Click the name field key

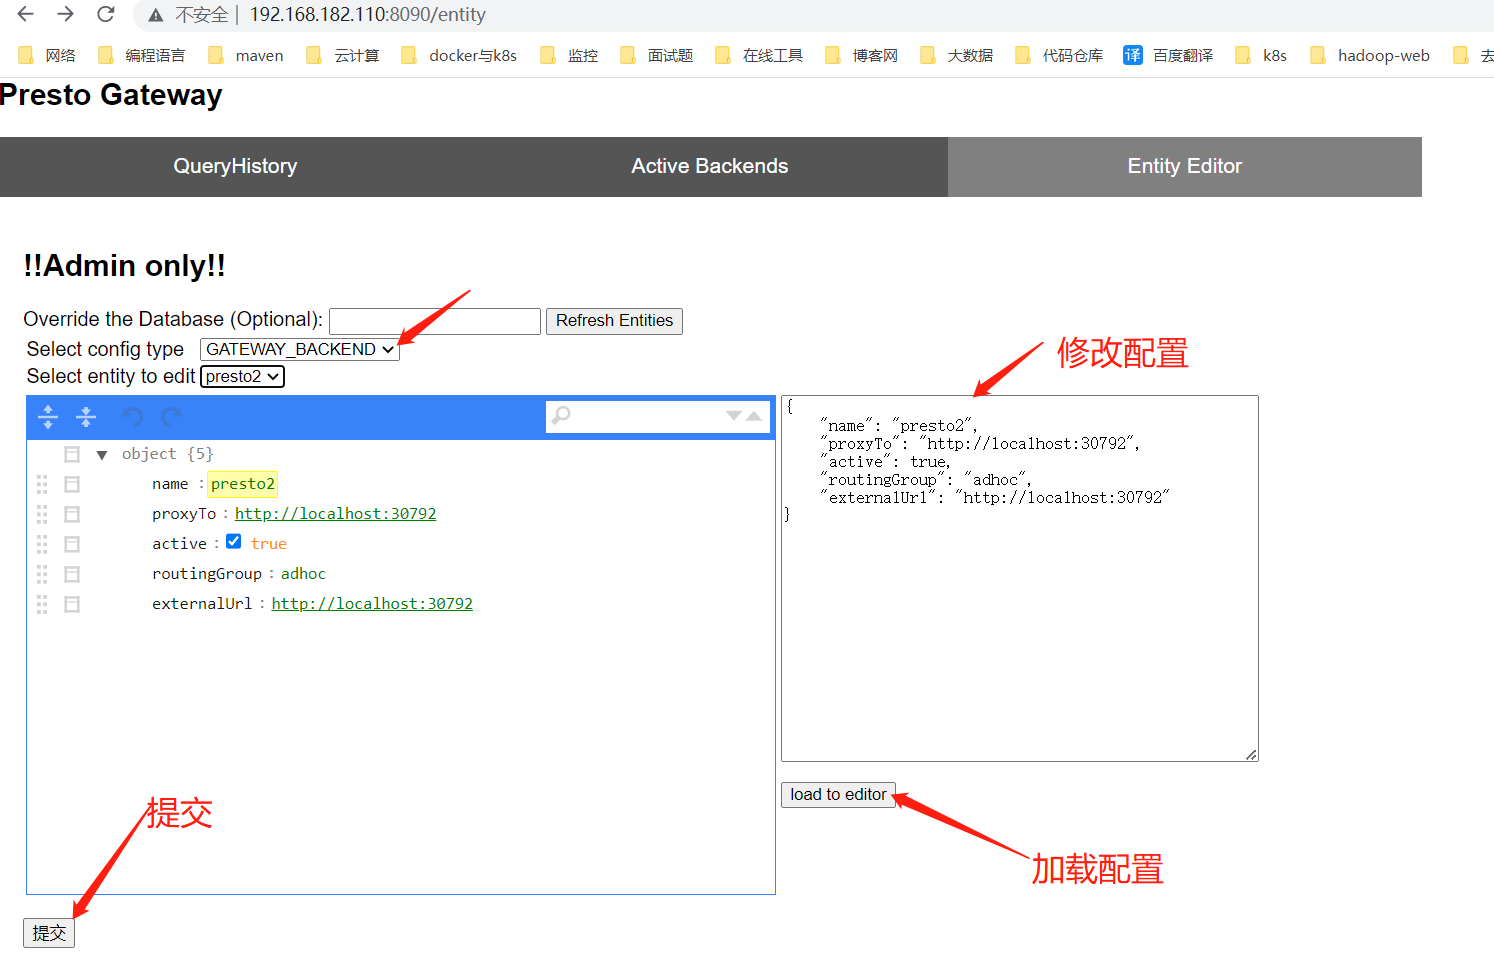170,484
